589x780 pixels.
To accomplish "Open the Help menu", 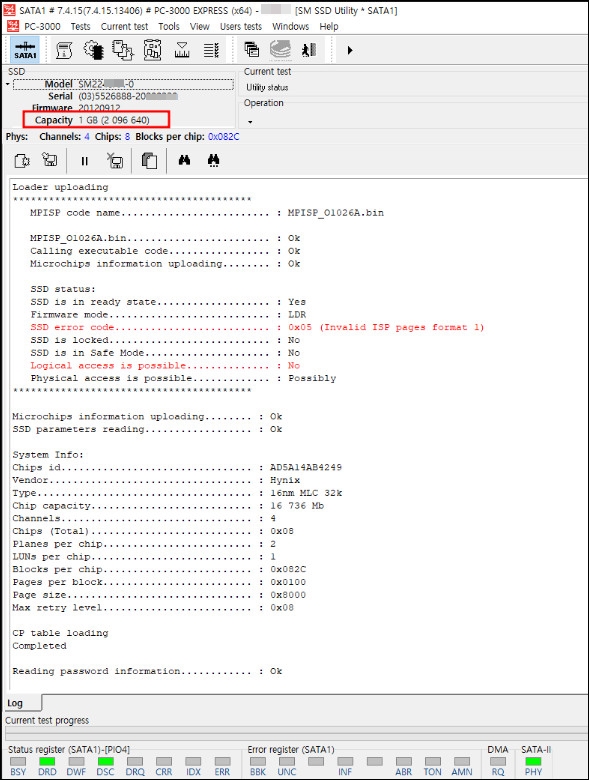I will tap(329, 26).
